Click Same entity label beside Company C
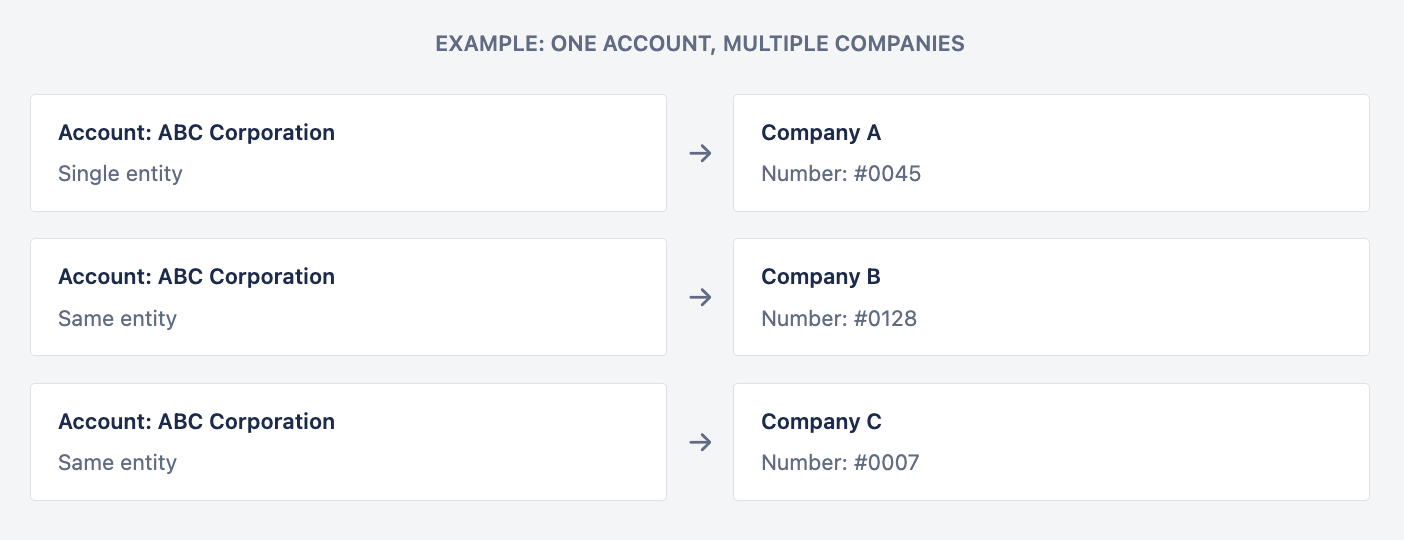 point(117,463)
